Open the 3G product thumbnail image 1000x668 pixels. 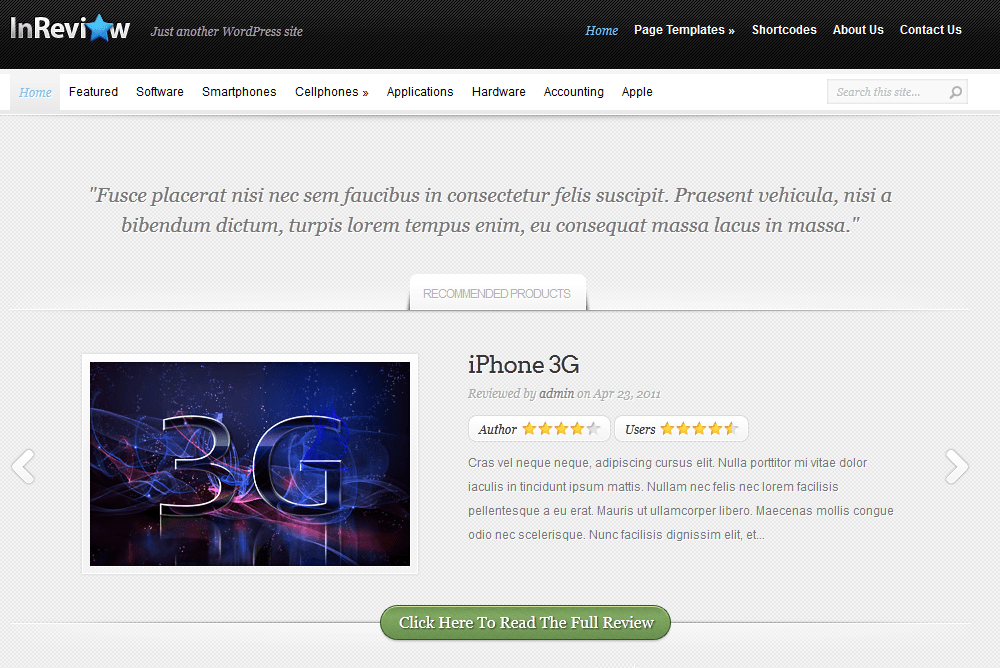point(250,464)
